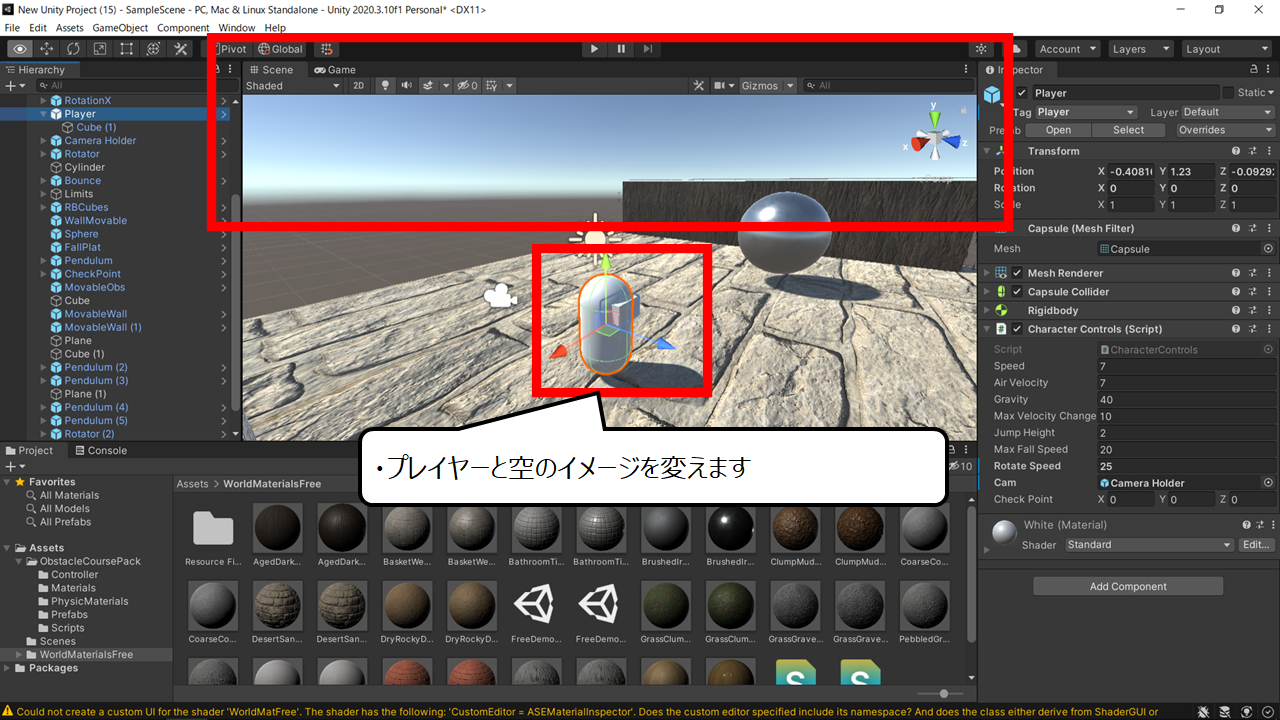Toggle scene lighting bulb icon
Screen dimensions: 1280x720
(x=386, y=86)
